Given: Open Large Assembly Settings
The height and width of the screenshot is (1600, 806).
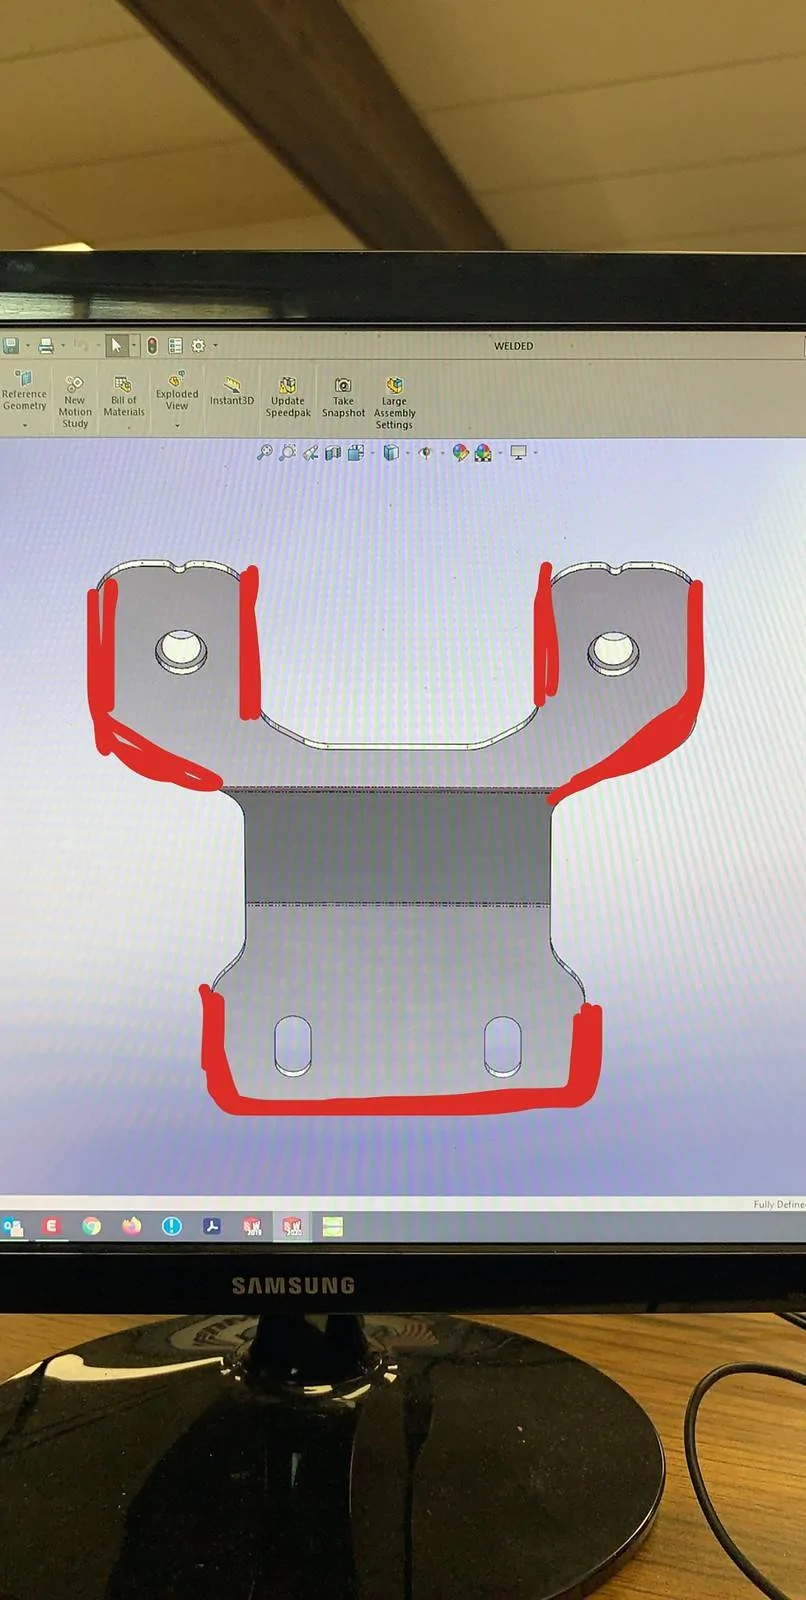Looking at the screenshot, I should pos(394,403).
